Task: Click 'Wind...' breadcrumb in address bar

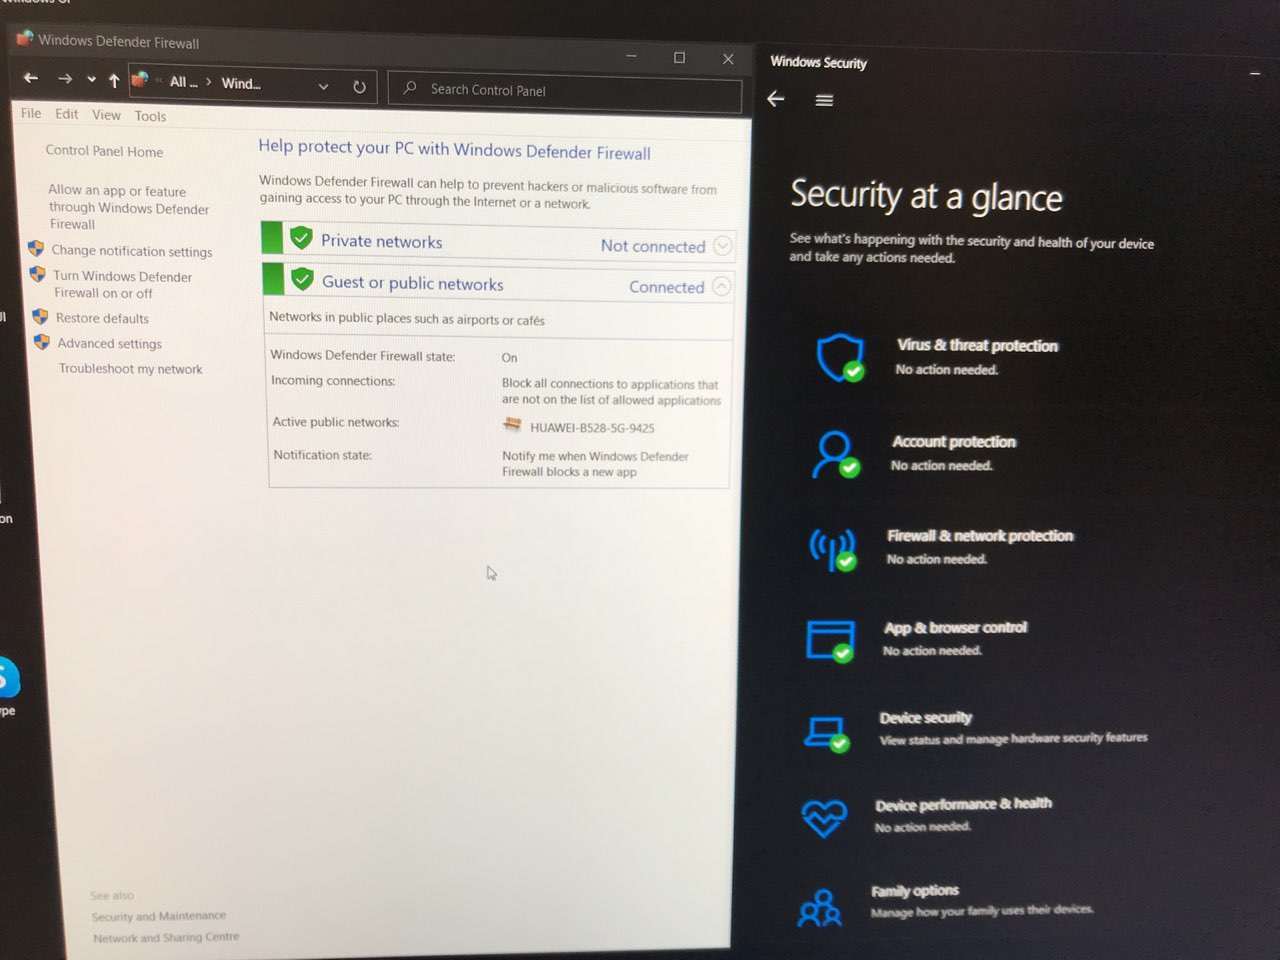Action: [x=241, y=84]
